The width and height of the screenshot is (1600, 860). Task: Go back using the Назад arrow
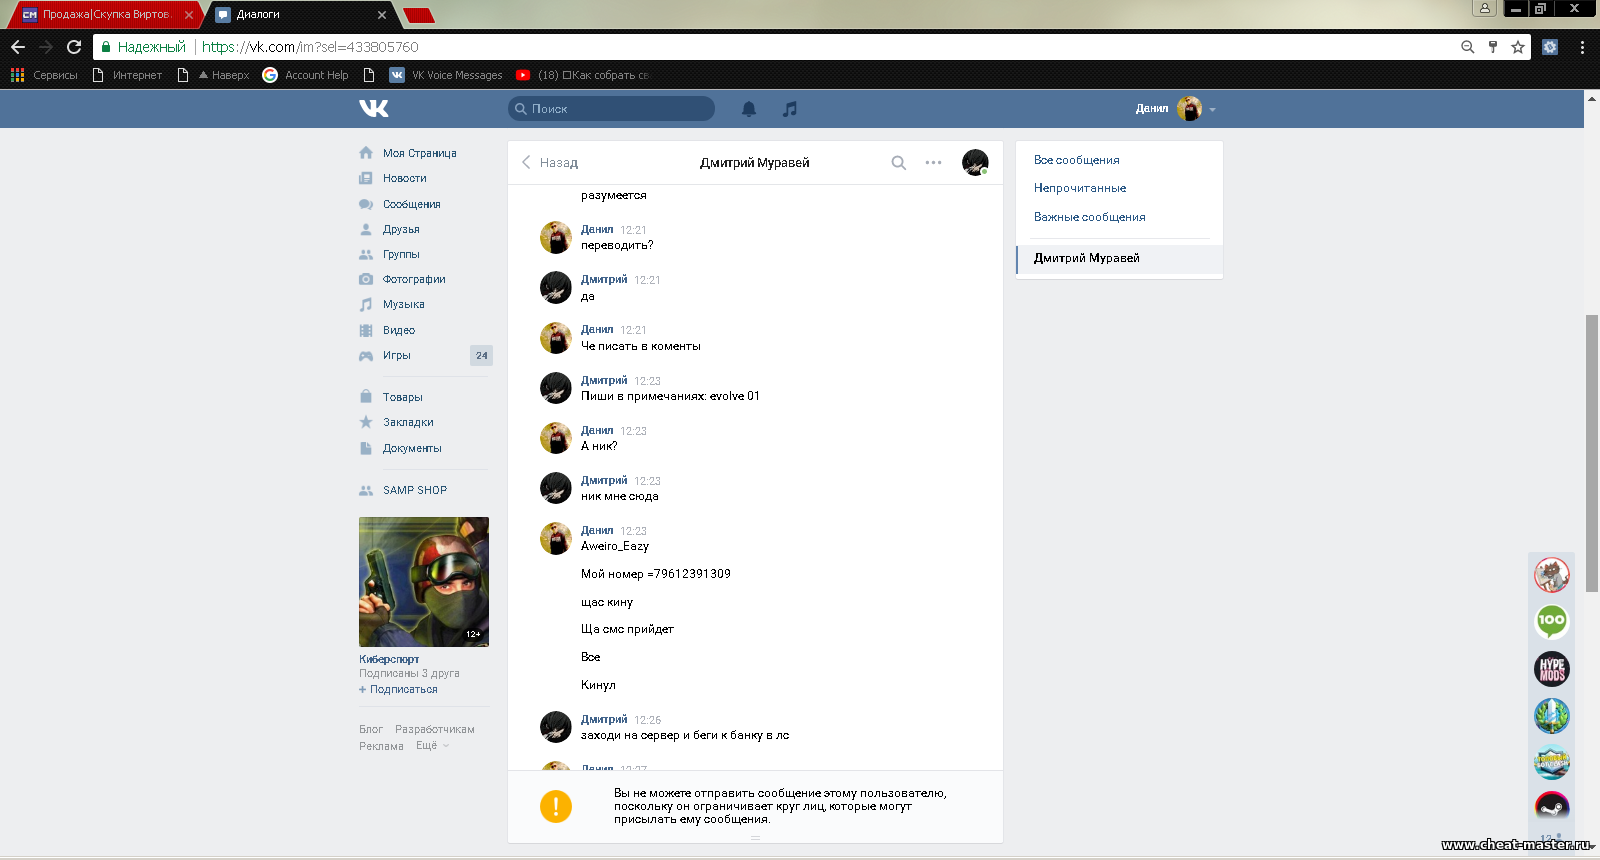550,162
